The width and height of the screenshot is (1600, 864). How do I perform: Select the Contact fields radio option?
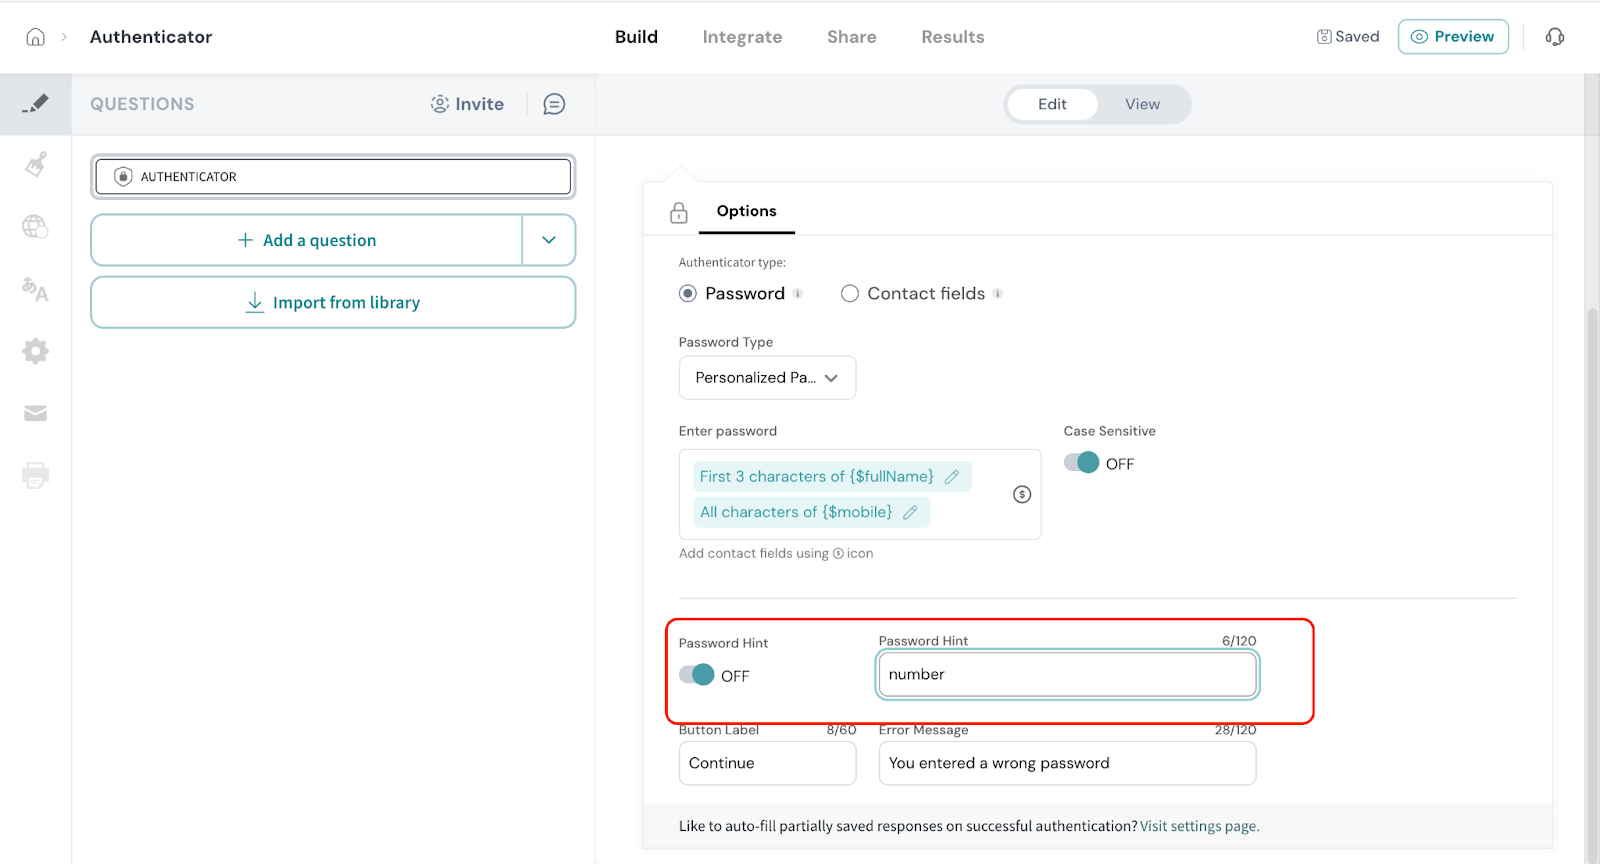pos(850,294)
